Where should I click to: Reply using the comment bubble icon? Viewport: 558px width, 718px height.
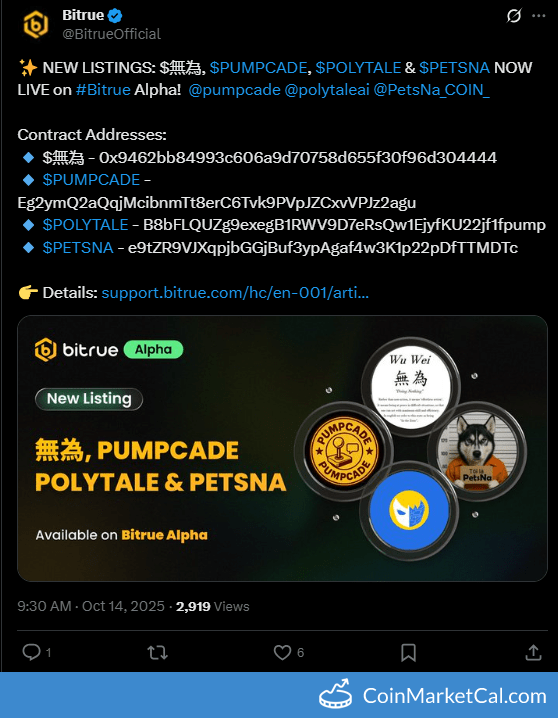click(32, 652)
